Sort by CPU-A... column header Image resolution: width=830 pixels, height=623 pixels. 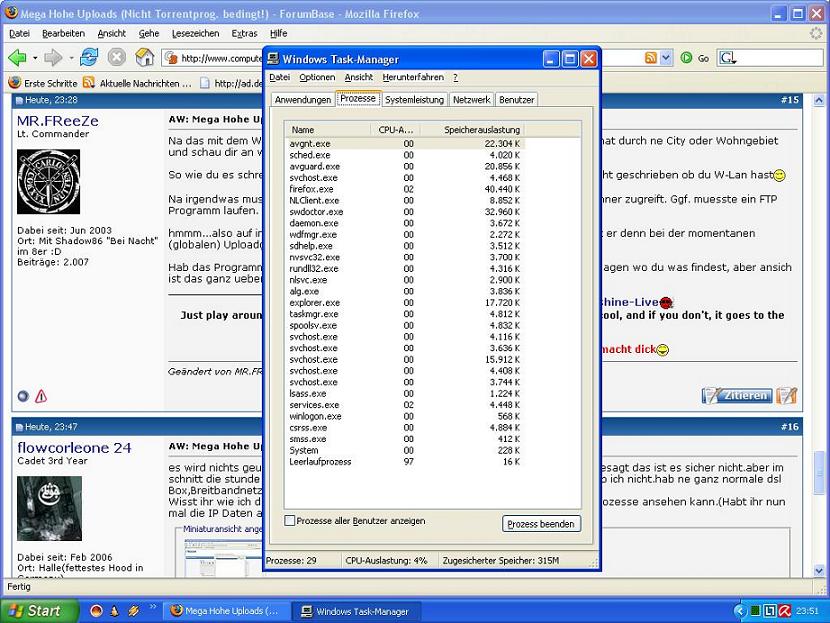pos(396,130)
